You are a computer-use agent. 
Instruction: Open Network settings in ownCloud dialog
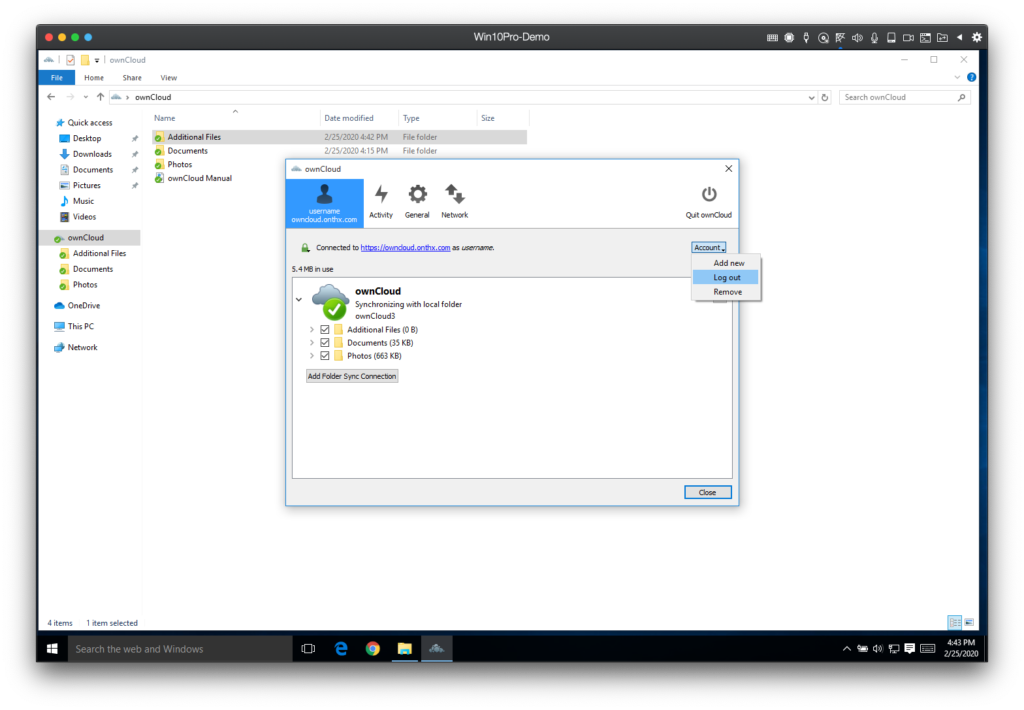click(x=455, y=202)
